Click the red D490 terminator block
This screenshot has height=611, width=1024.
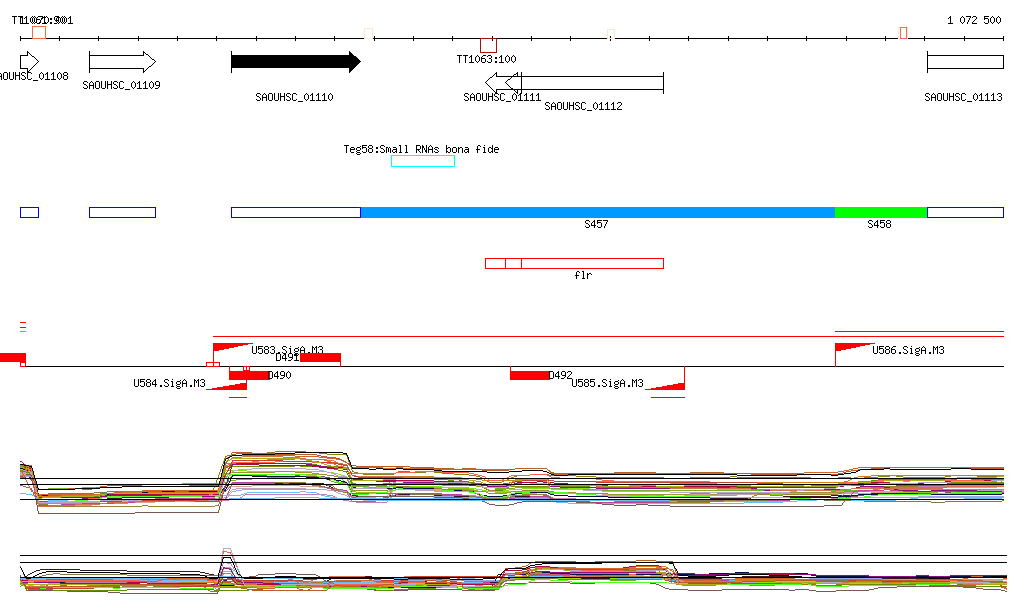(249, 375)
